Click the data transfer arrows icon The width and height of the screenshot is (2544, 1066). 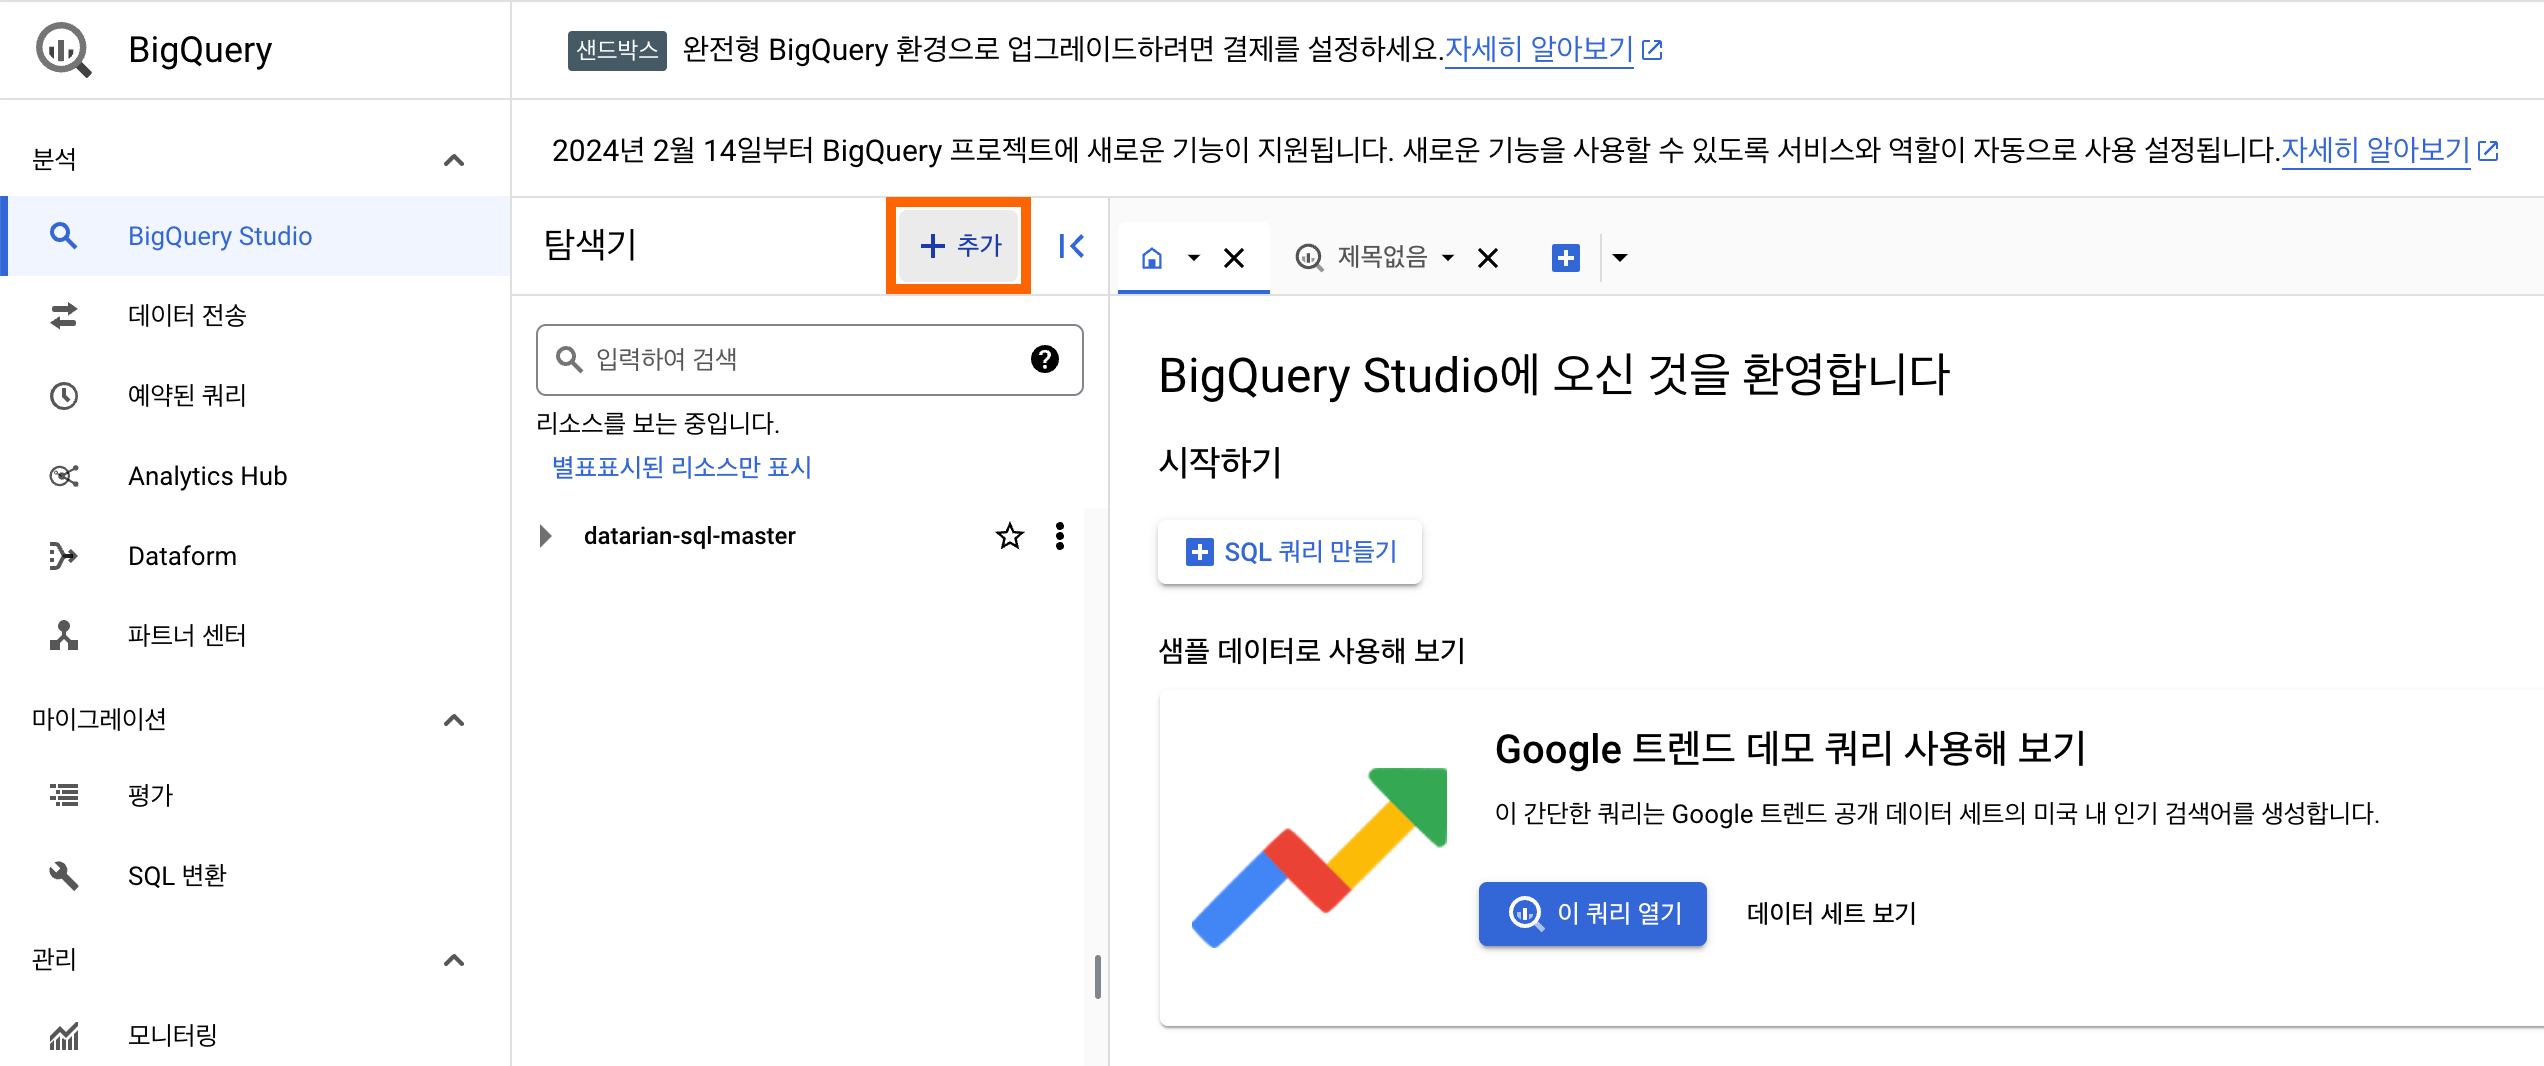coord(64,316)
